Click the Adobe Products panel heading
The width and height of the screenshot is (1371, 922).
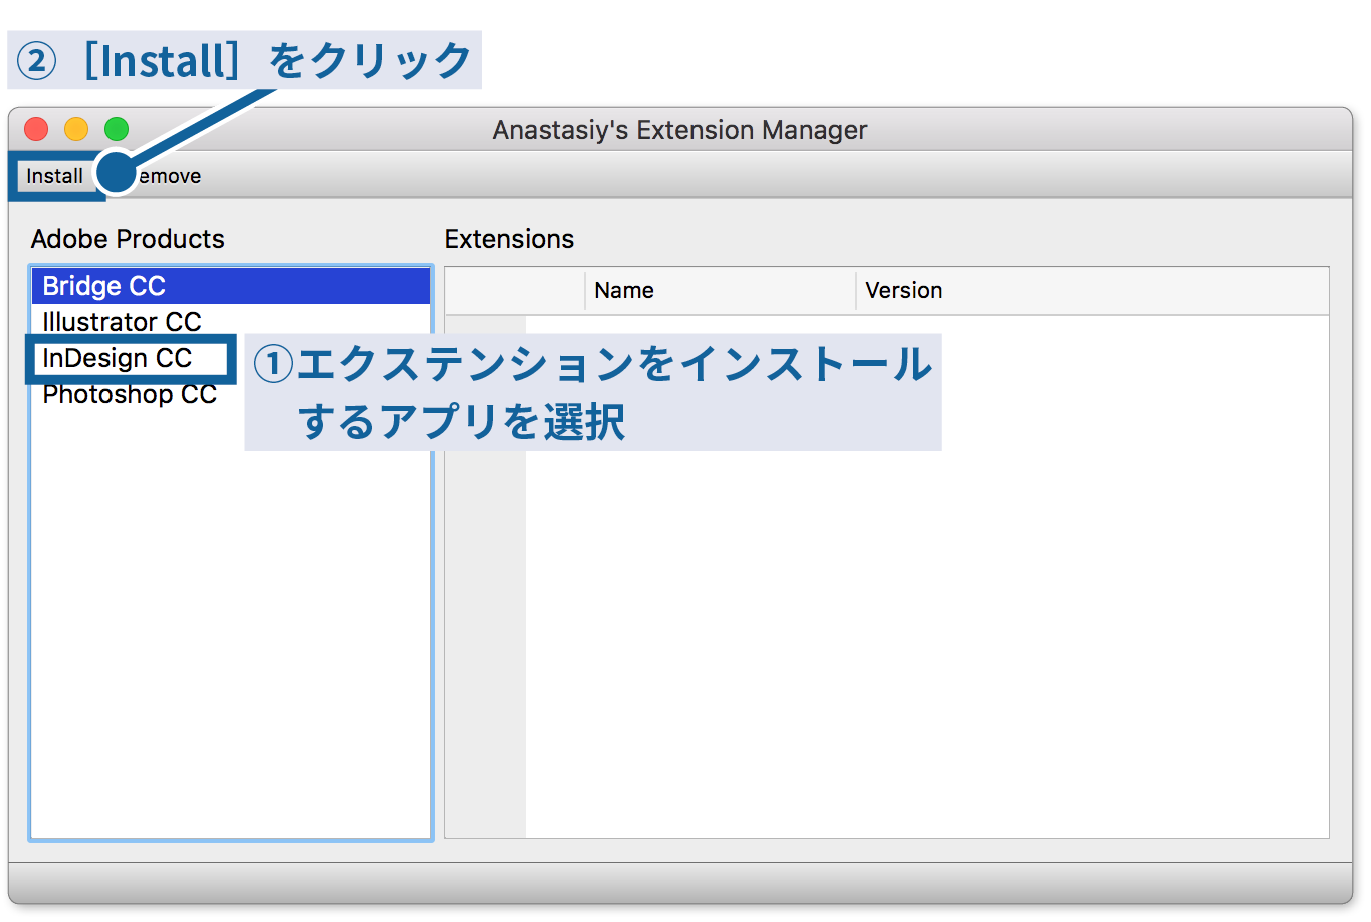click(129, 239)
